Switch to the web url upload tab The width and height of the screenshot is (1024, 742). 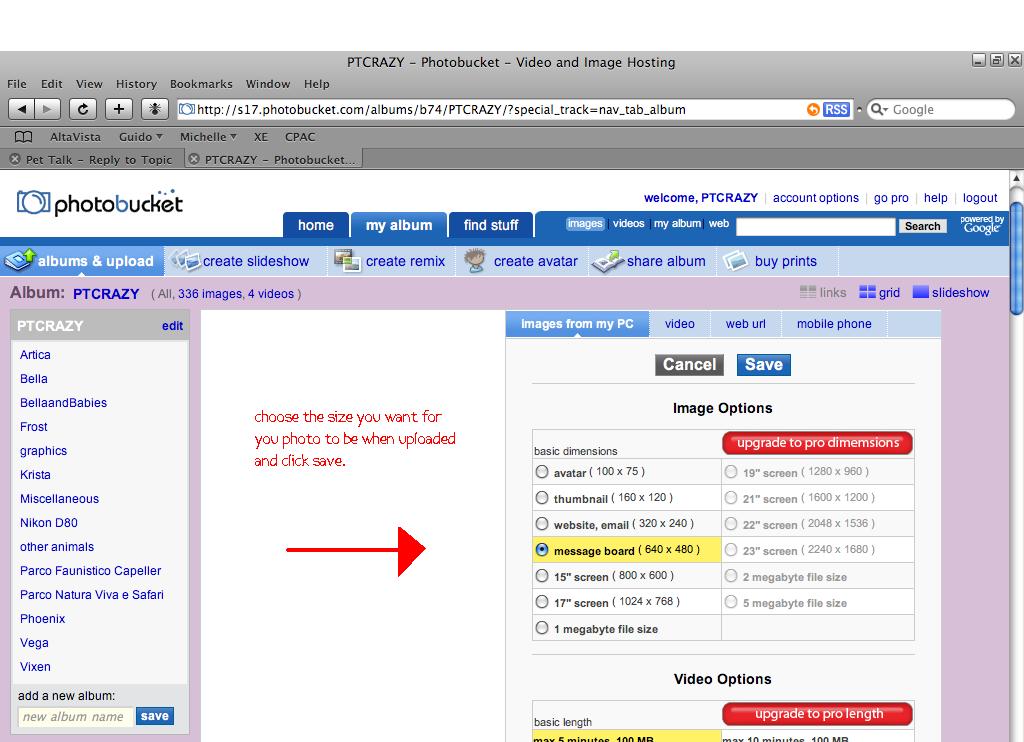click(745, 324)
